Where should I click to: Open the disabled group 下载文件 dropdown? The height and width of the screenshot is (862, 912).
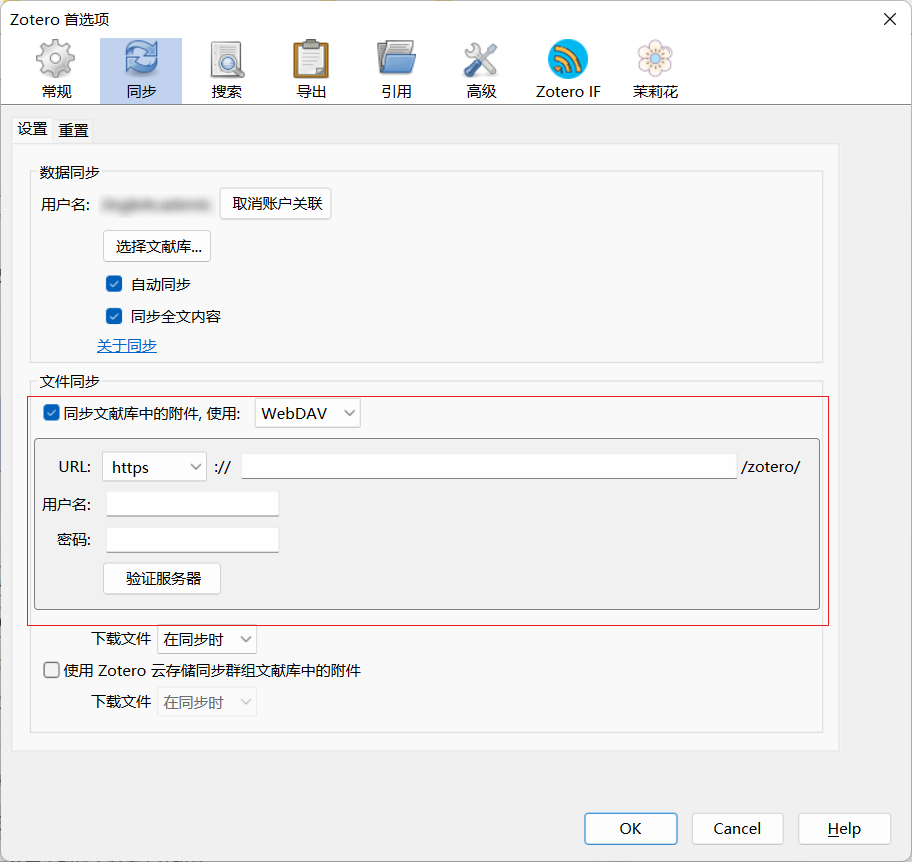(207, 702)
